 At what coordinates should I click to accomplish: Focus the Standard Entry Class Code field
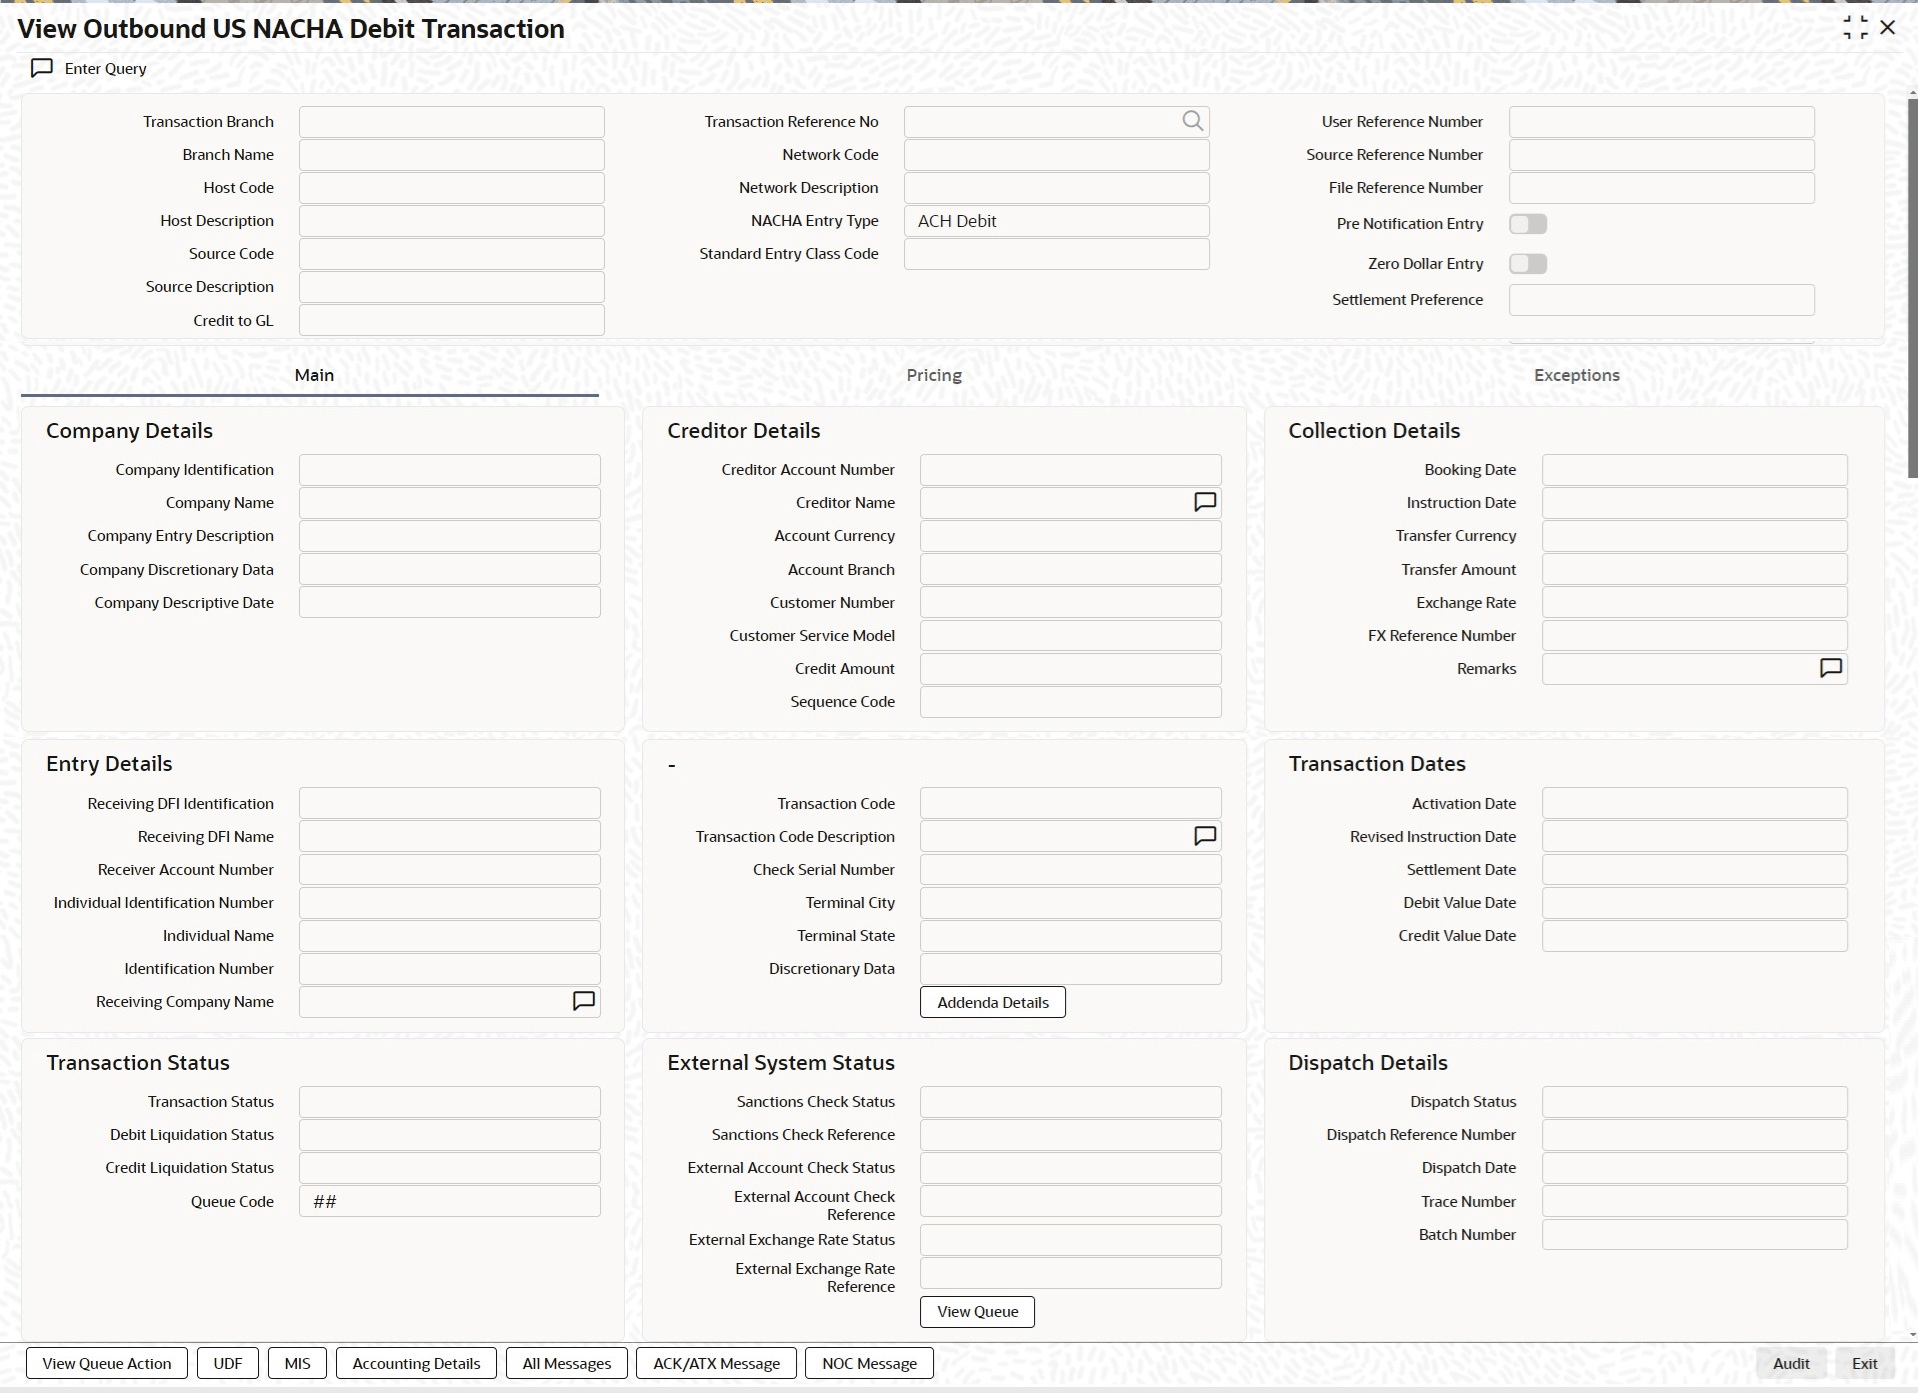click(x=1057, y=254)
